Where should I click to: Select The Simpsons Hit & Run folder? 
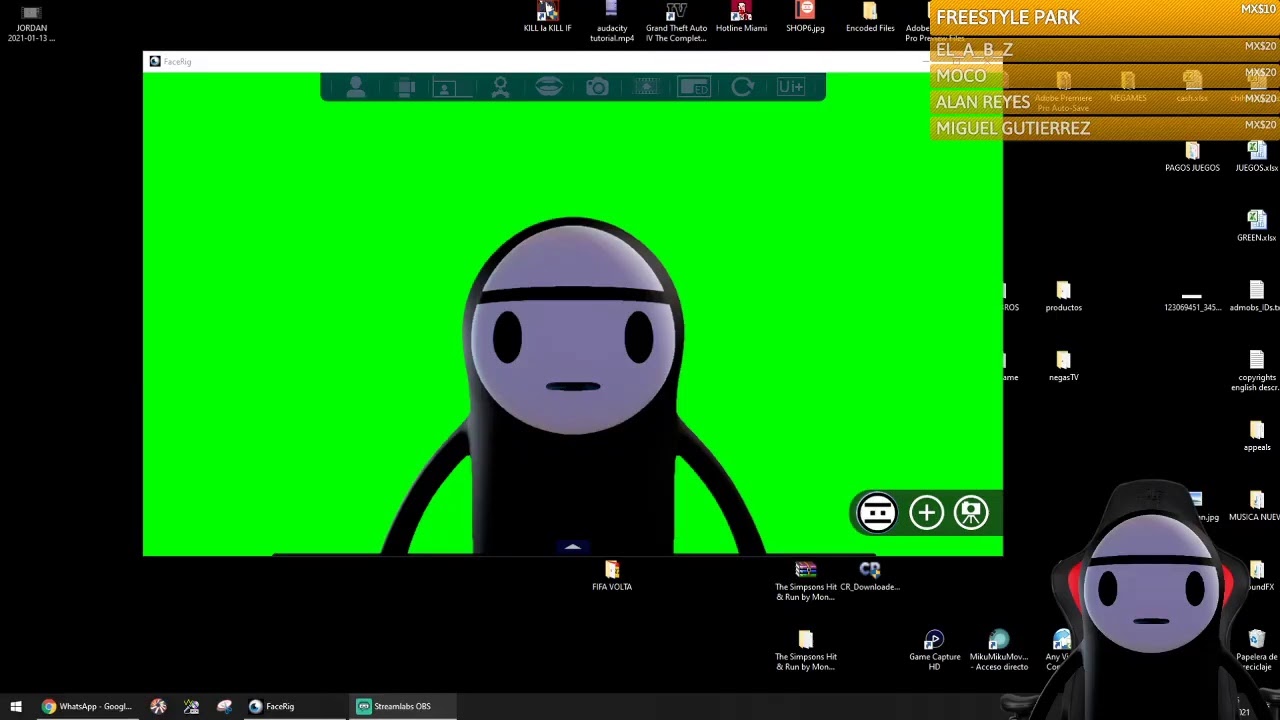(x=805, y=651)
